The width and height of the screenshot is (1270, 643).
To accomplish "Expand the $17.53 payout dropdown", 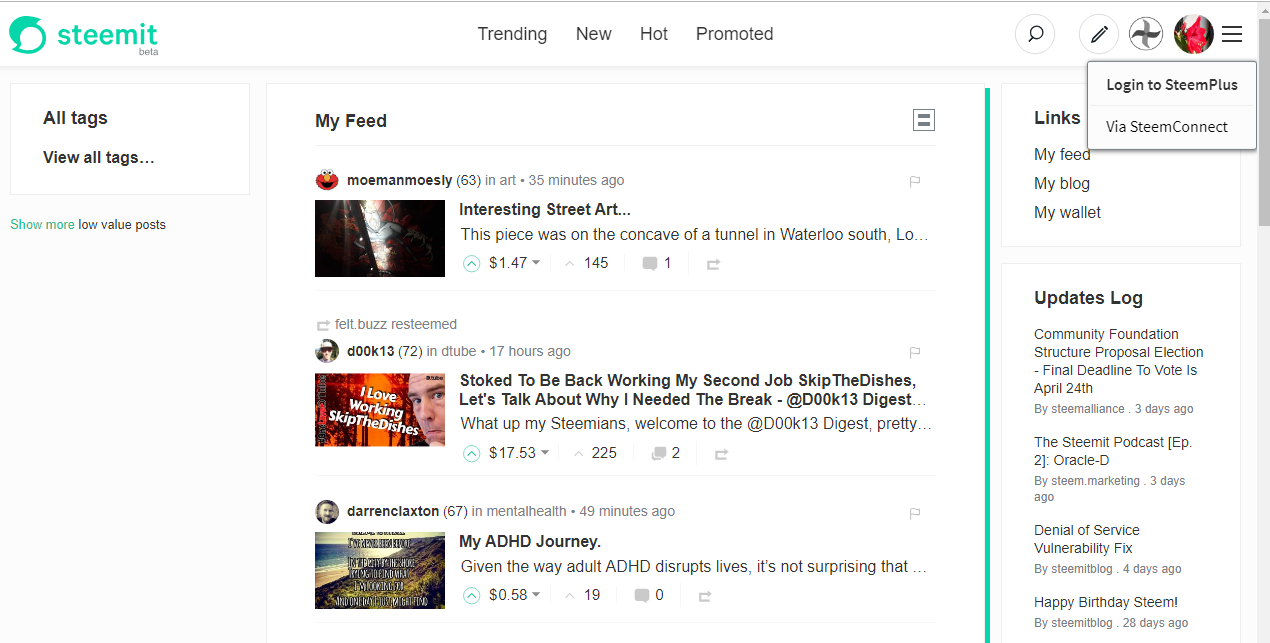I will click(x=545, y=453).
